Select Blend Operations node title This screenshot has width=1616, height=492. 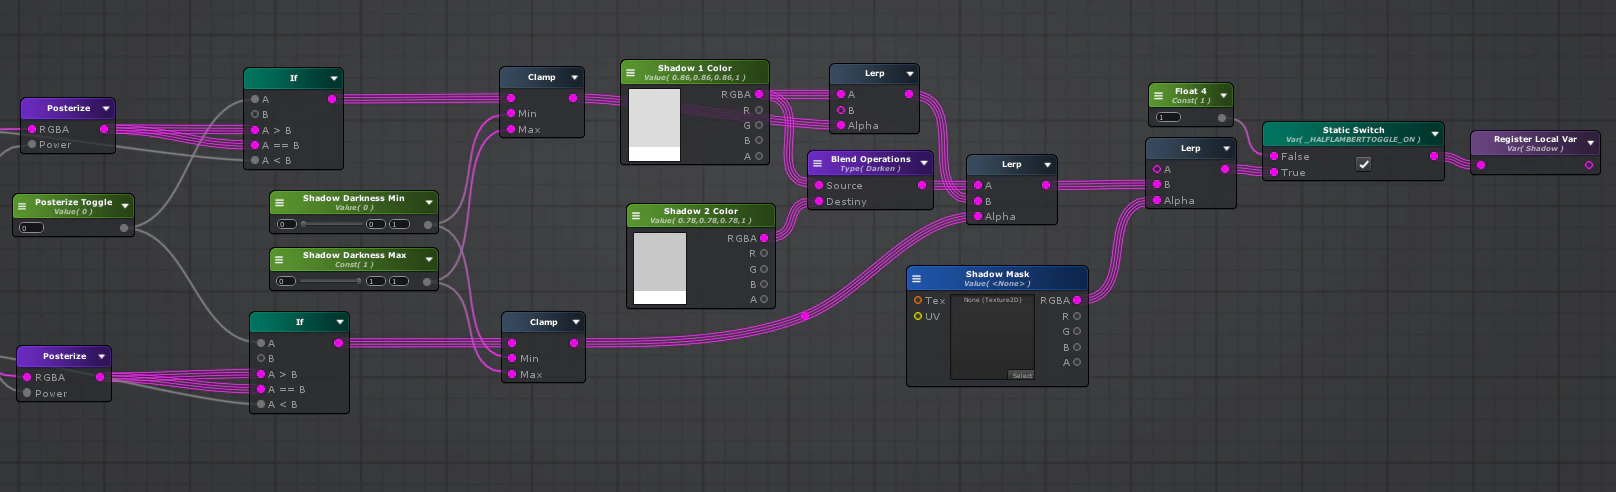(870, 159)
